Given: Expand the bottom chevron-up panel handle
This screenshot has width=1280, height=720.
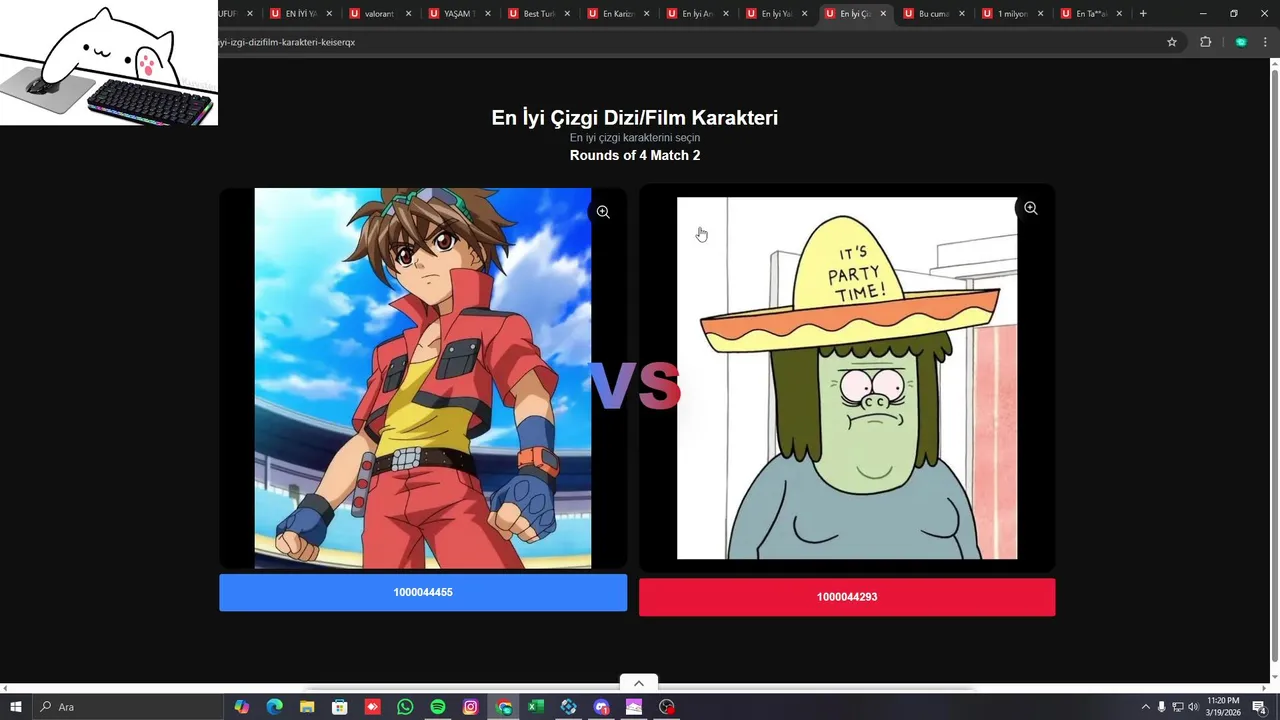Looking at the screenshot, I should click(639, 684).
